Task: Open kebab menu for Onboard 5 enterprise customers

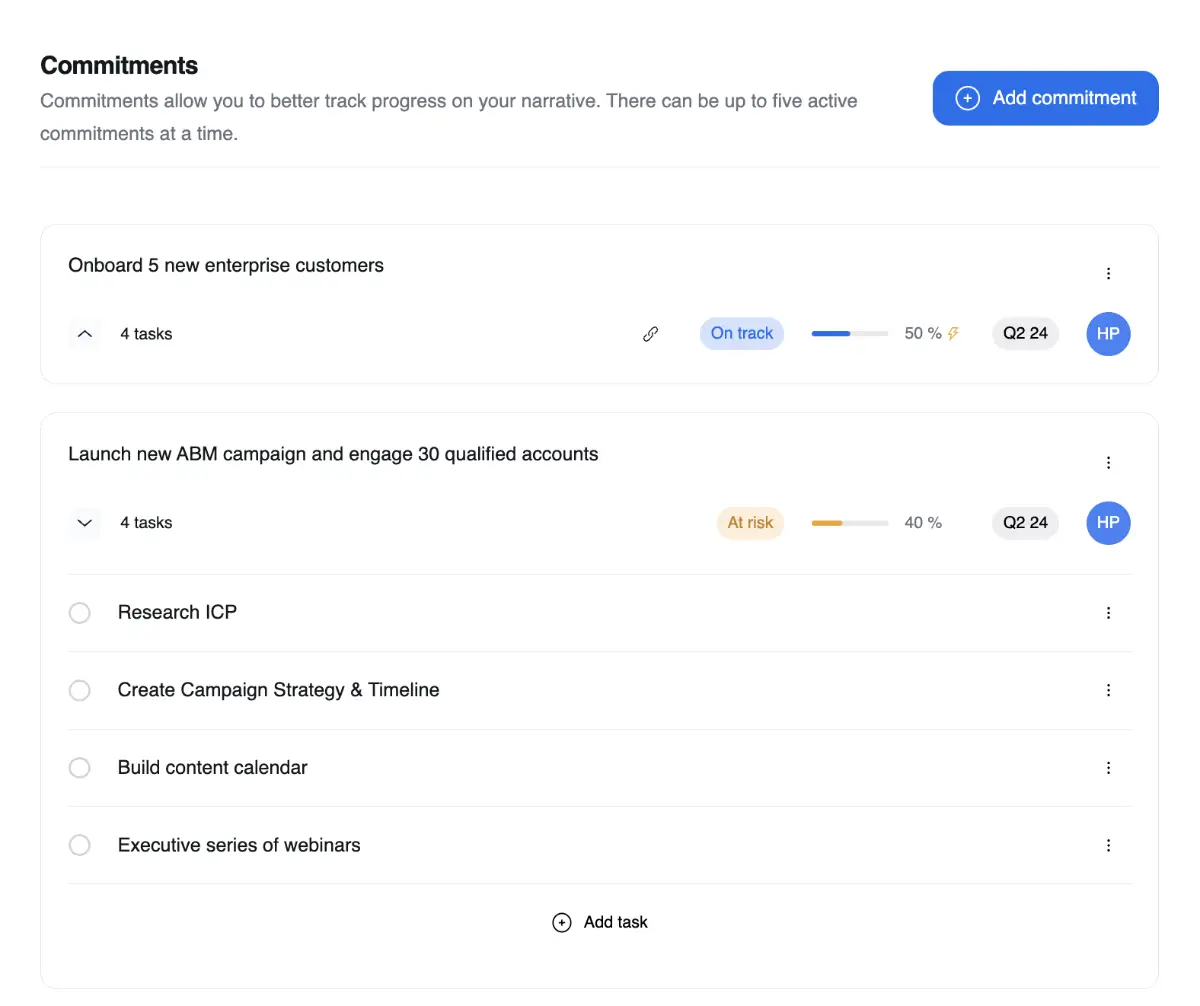Action: (x=1108, y=273)
